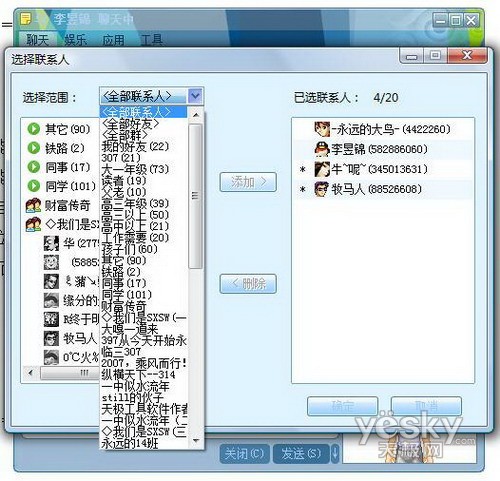Click the 添加 > button
The width and height of the screenshot is (500, 481).
point(248,182)
